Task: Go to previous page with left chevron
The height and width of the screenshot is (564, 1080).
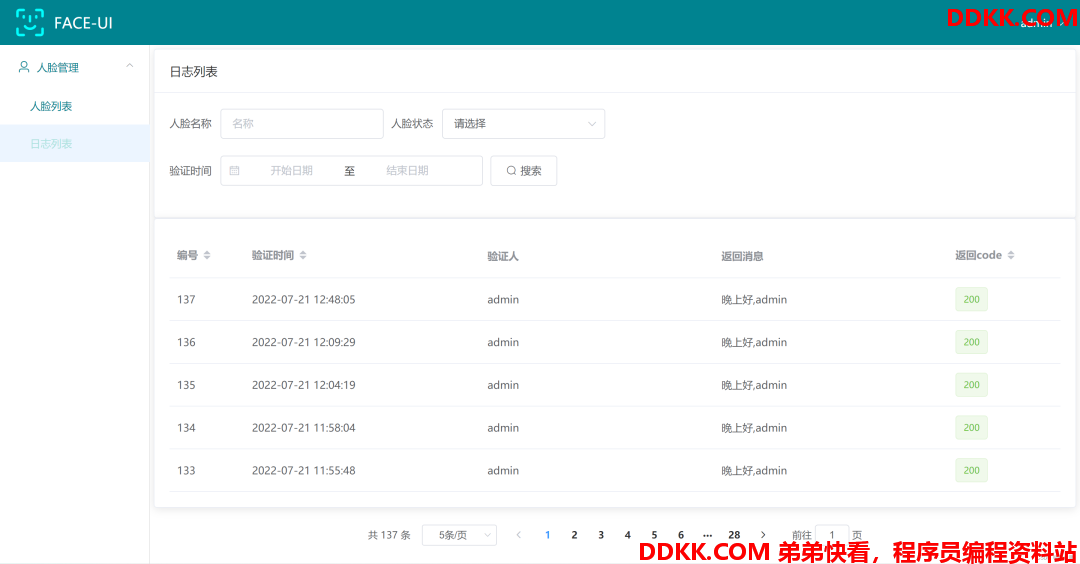Action: tap(518, 535)
